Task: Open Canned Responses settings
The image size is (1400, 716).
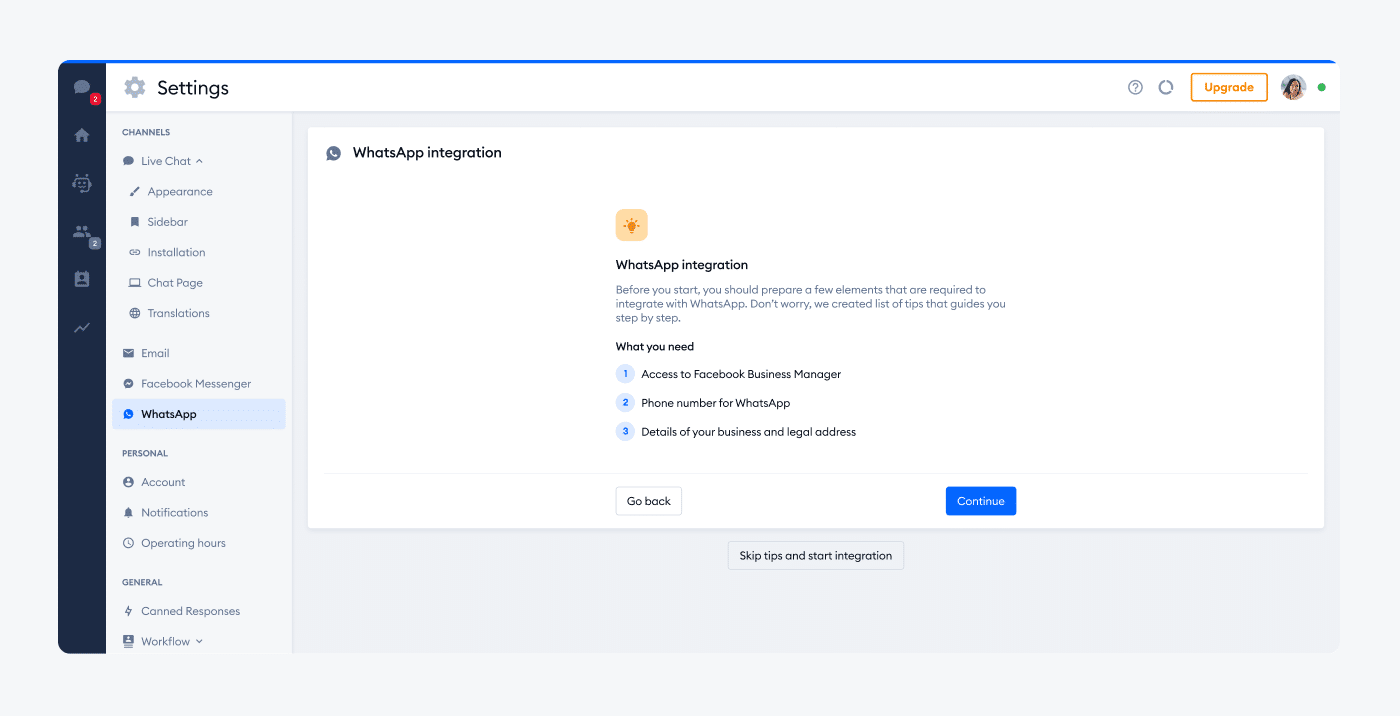Action: (190, 611)
